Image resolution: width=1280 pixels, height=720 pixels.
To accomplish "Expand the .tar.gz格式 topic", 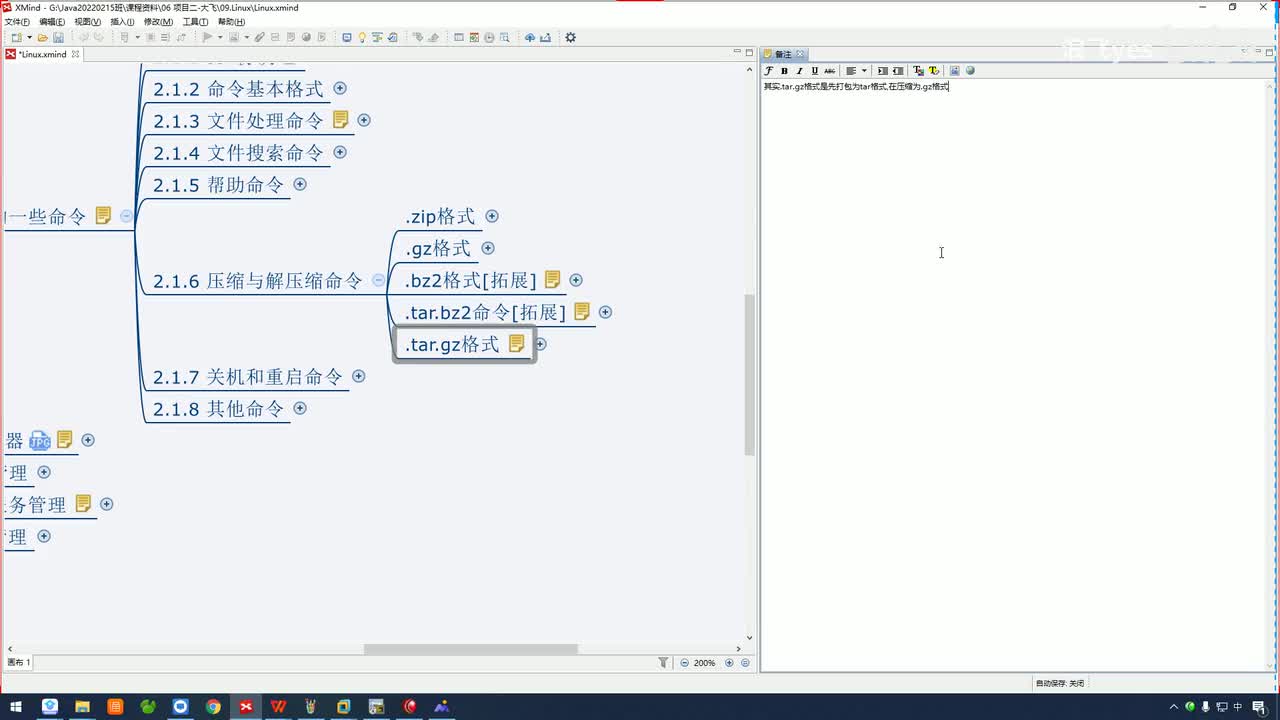I will click(x=541, y=344).
